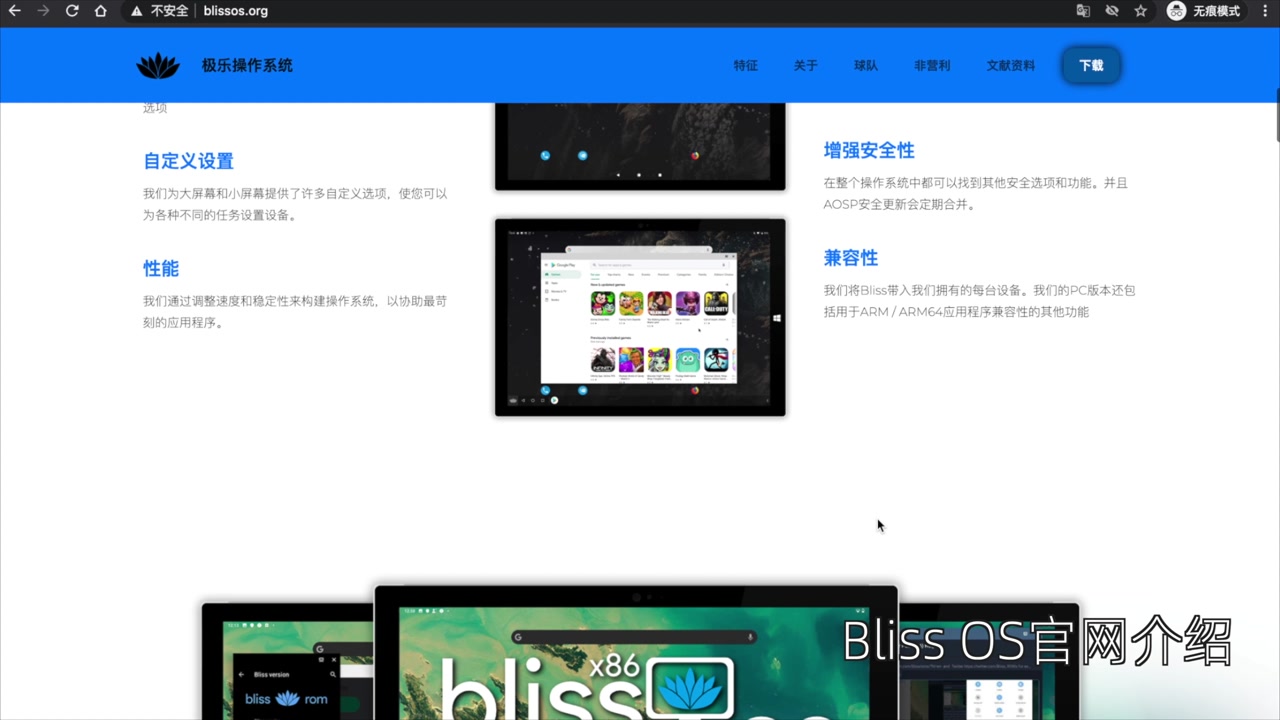Open the 特征 navigation item
Screen dimensions: 1280x720
[746, 66]
